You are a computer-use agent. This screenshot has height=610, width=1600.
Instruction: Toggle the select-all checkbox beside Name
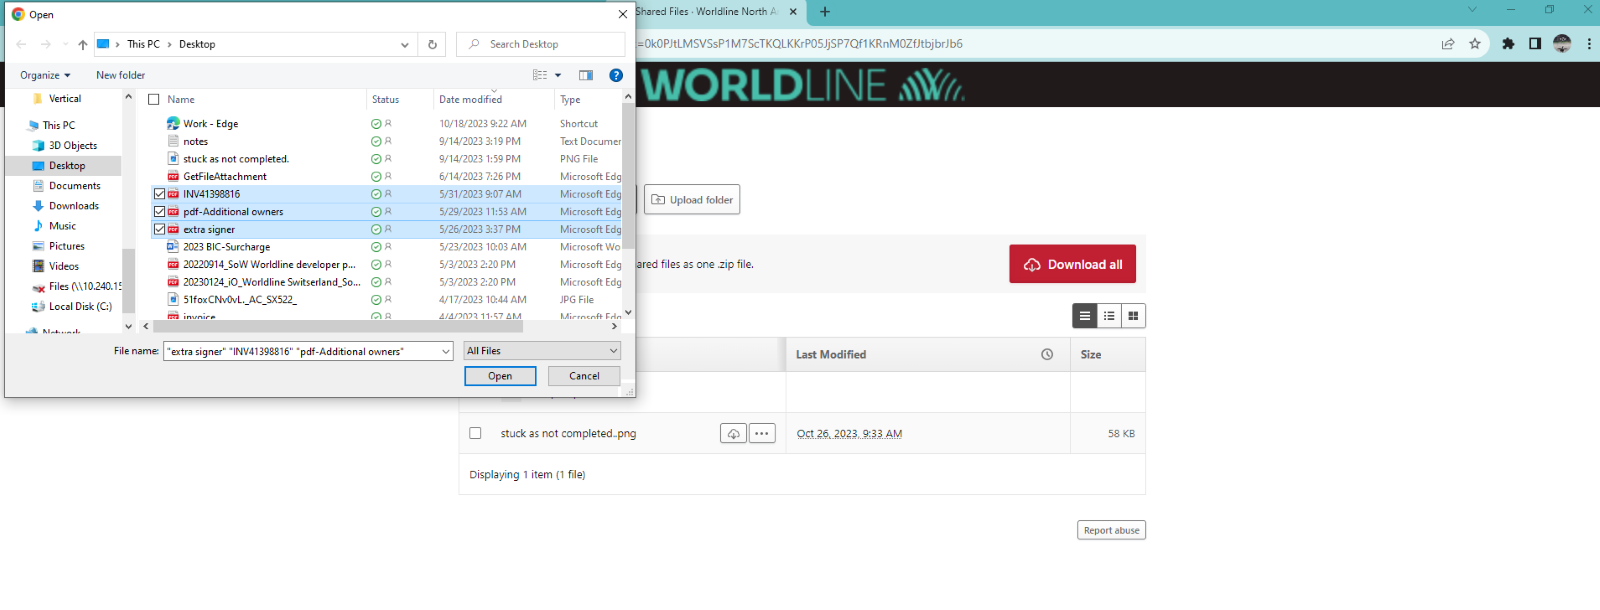pos(154,99)
